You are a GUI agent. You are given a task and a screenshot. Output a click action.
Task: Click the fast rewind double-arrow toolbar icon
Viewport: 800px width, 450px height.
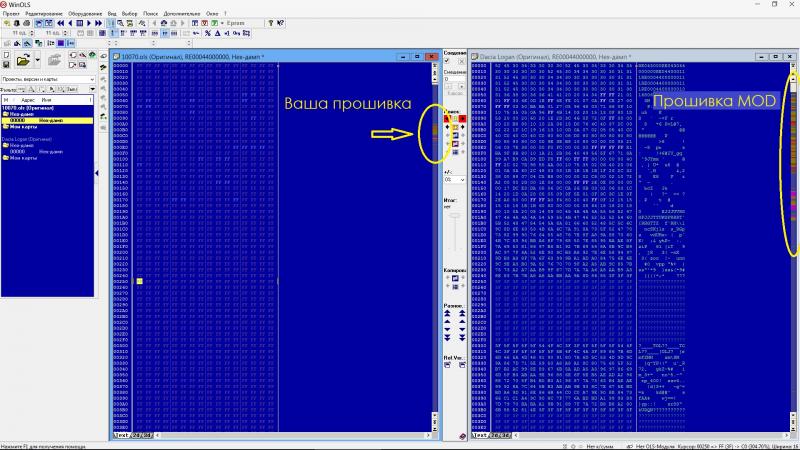tap(61, 23)
